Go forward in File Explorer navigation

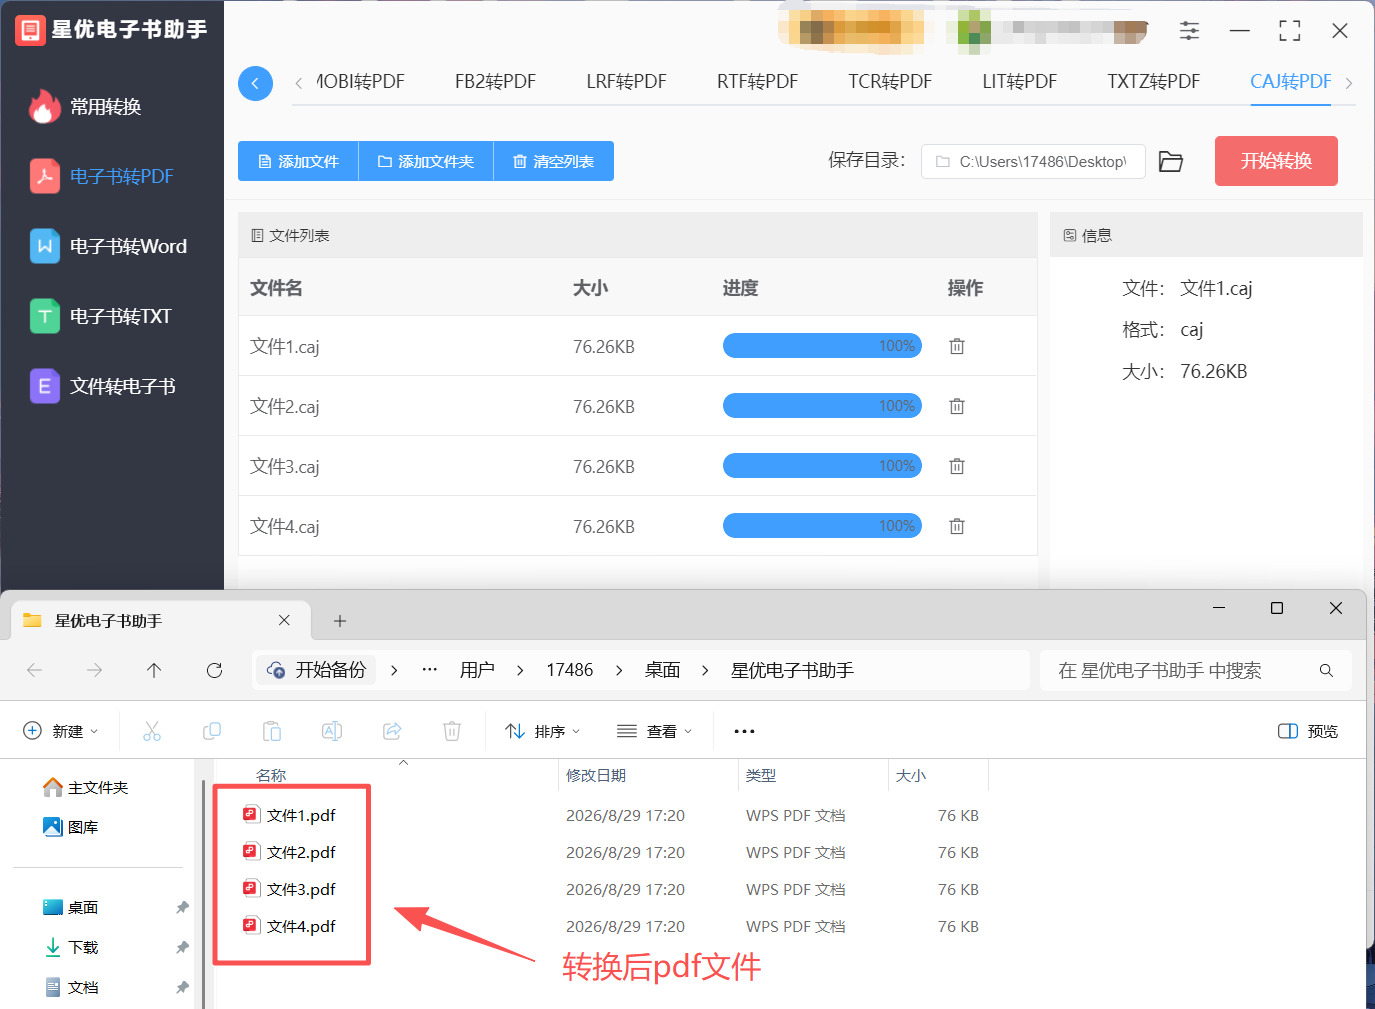(x=94, y=670)
